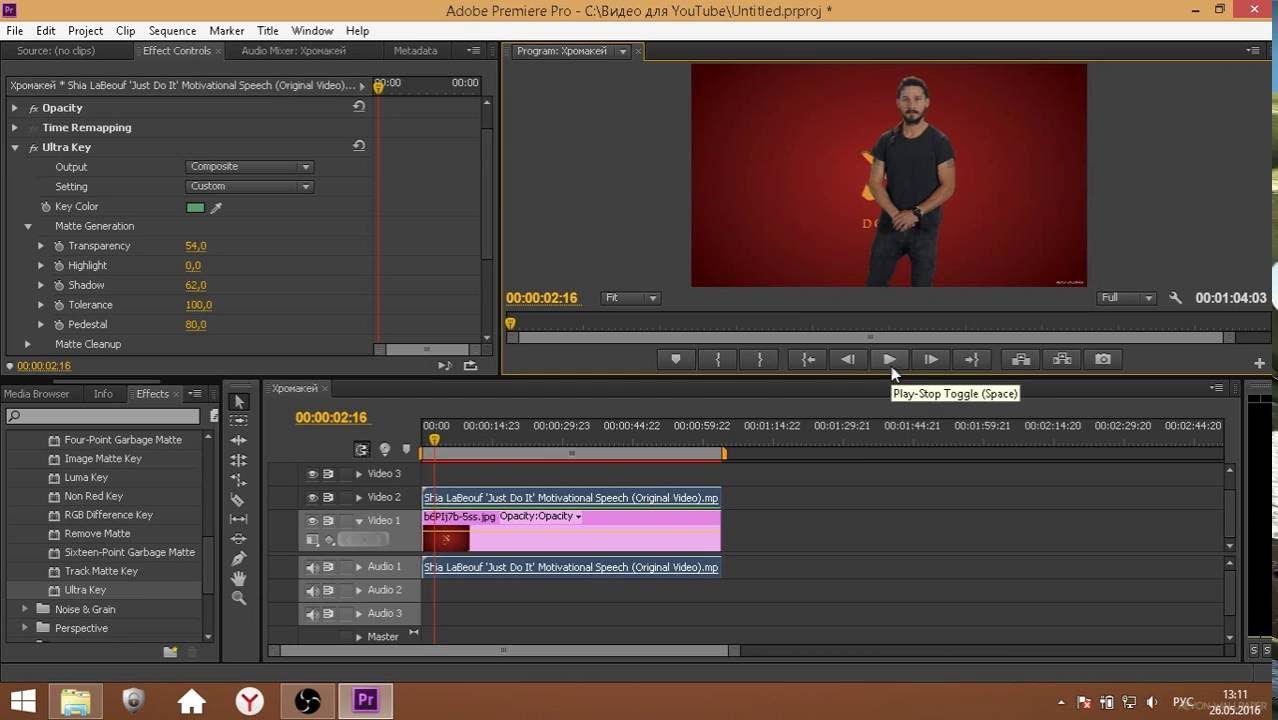Screen dimensions: 1278x720
Task: Toggle Video 3 track output eye
Action: pos(312,474)
